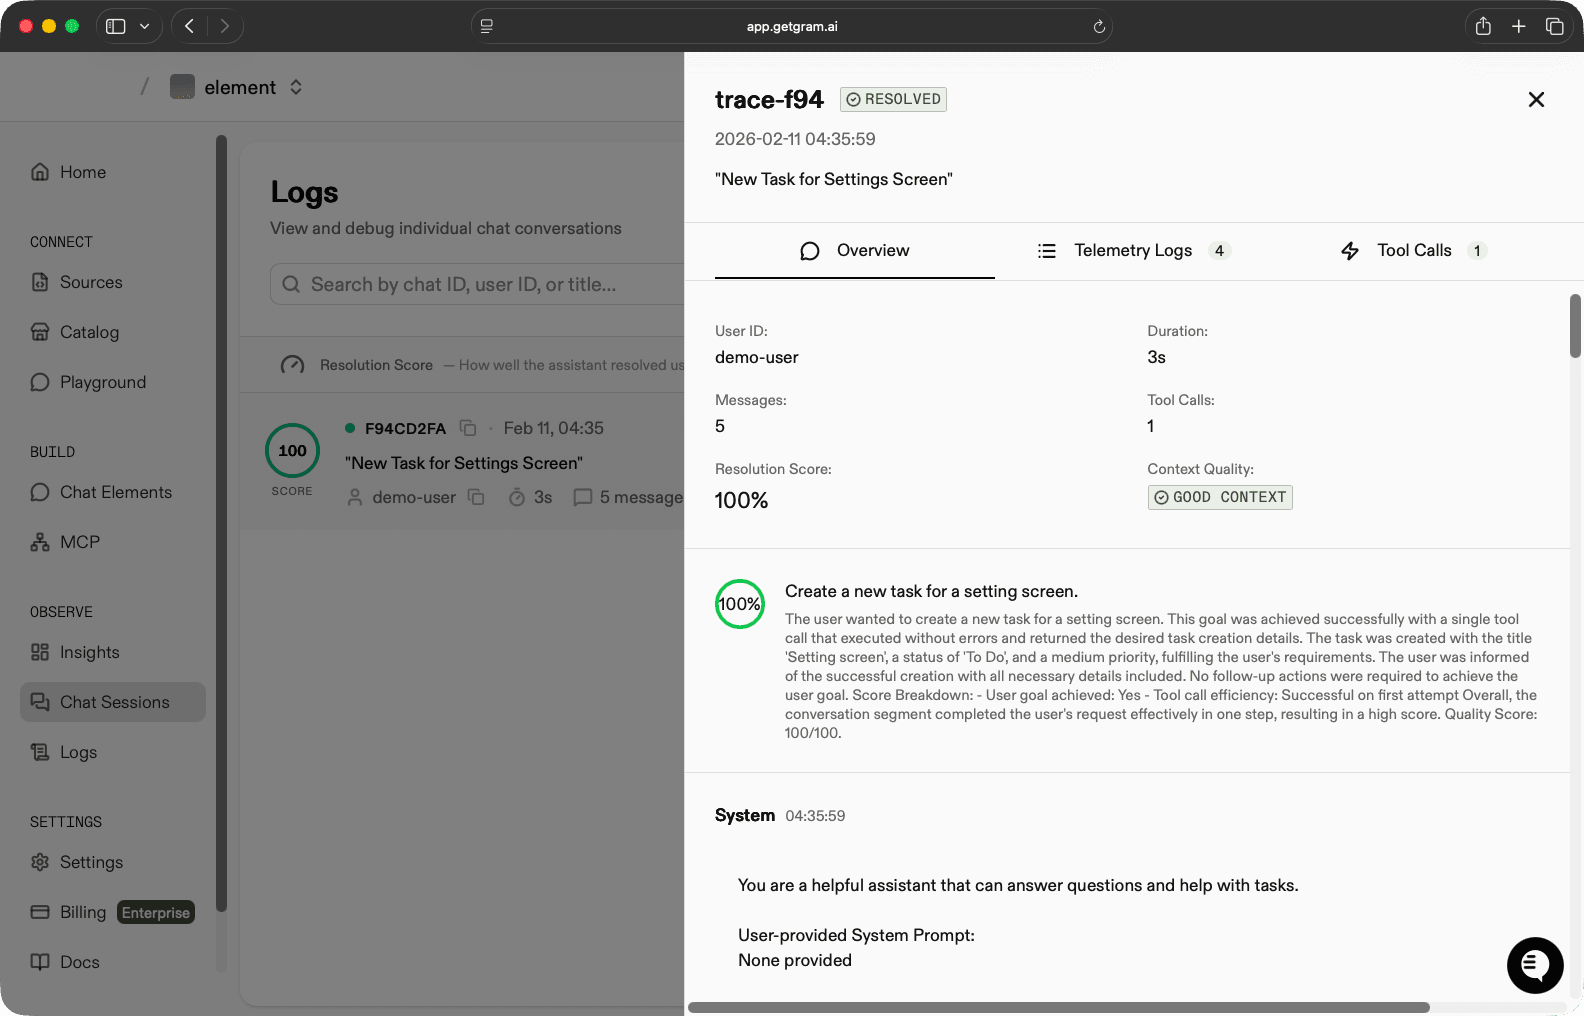The image size is (1584, 1016).
Task: Click the trace-f94 title
Action: [769, 99]
